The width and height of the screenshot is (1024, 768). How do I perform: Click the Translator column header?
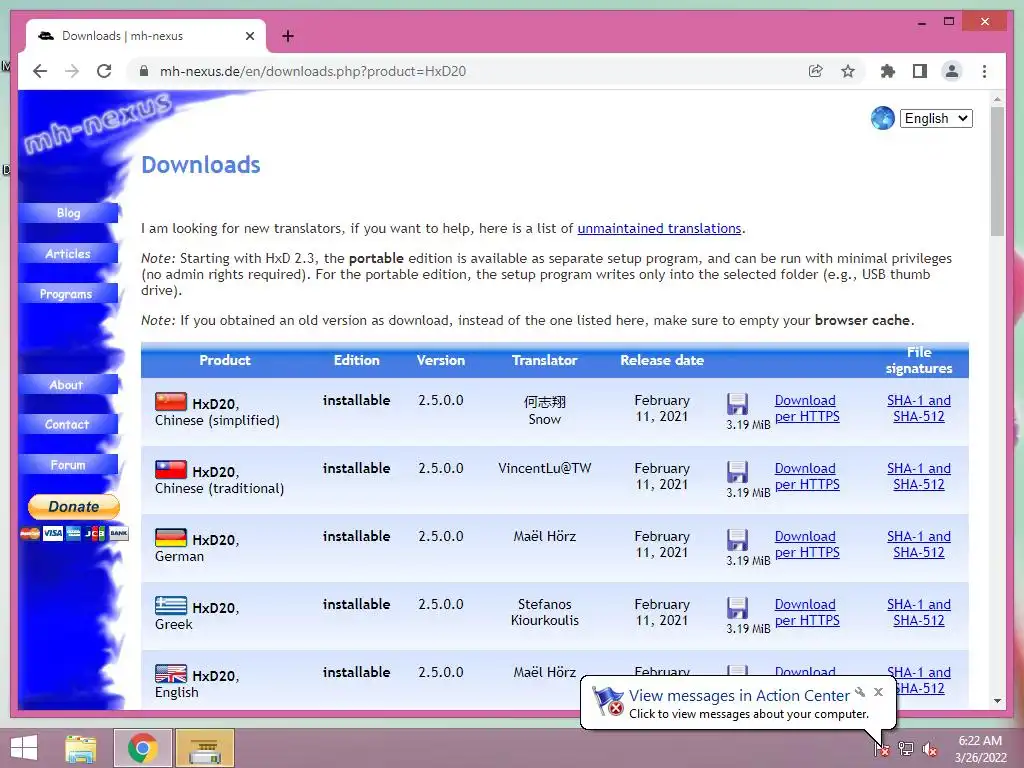click(x=545, y=360)
